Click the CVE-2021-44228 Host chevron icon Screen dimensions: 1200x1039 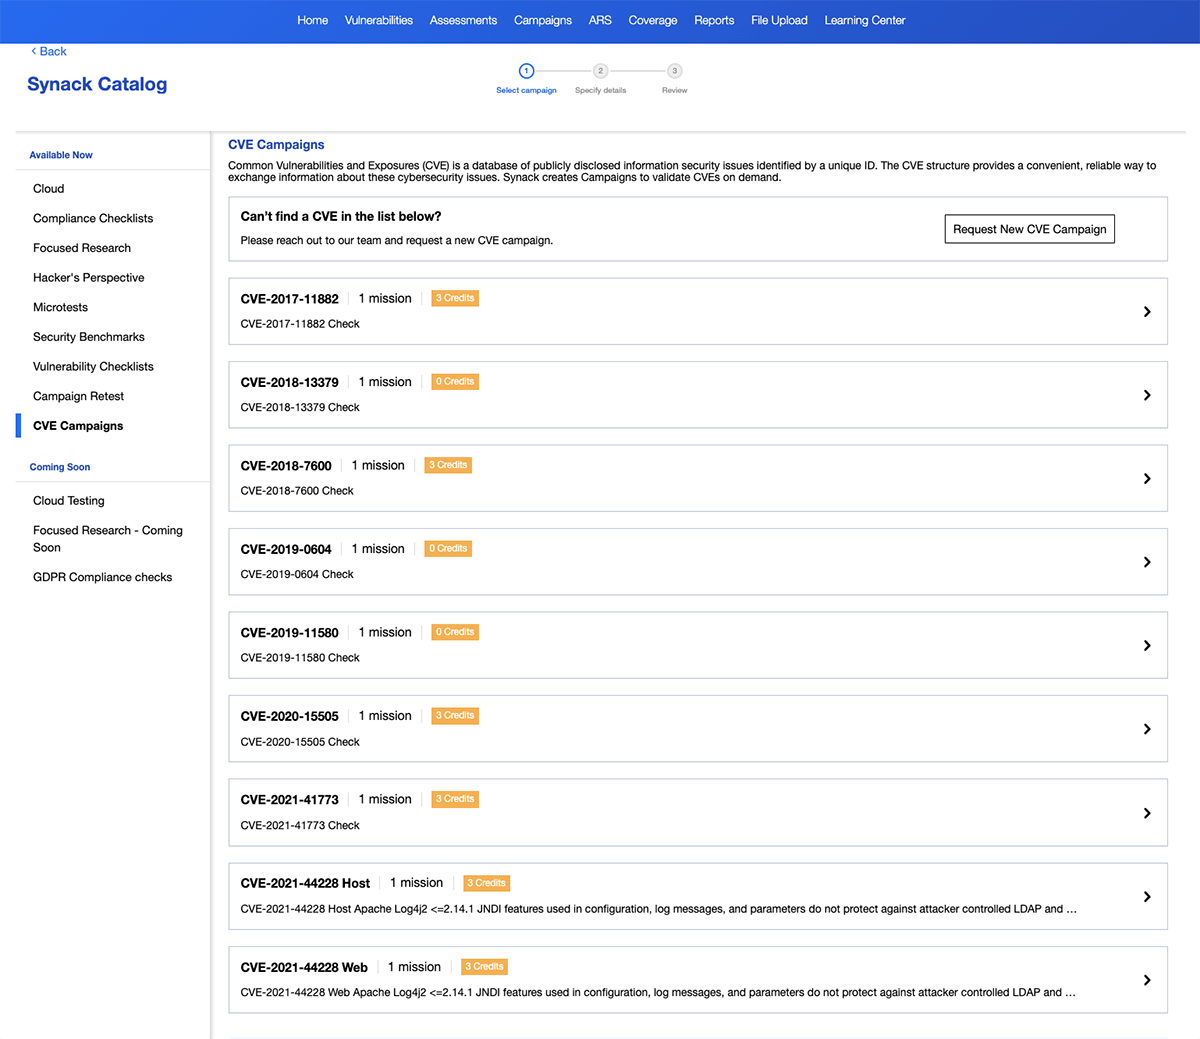pos(1147,897)
